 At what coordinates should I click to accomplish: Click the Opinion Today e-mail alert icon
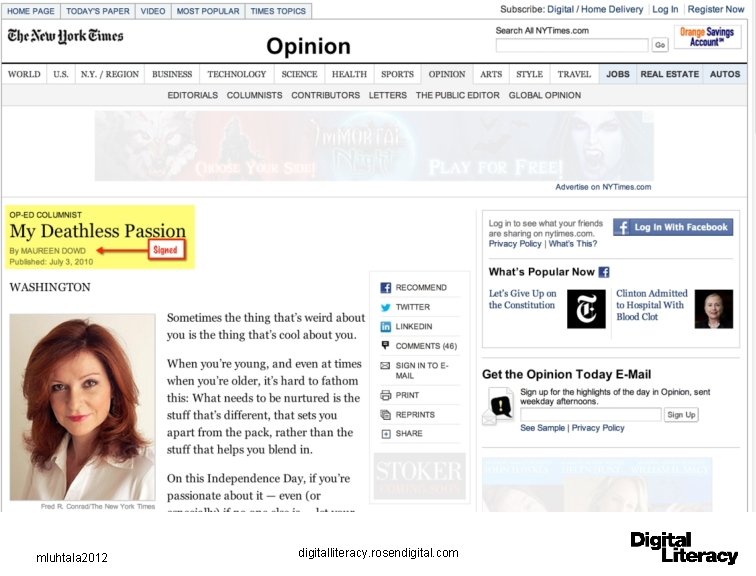point(498,406)
